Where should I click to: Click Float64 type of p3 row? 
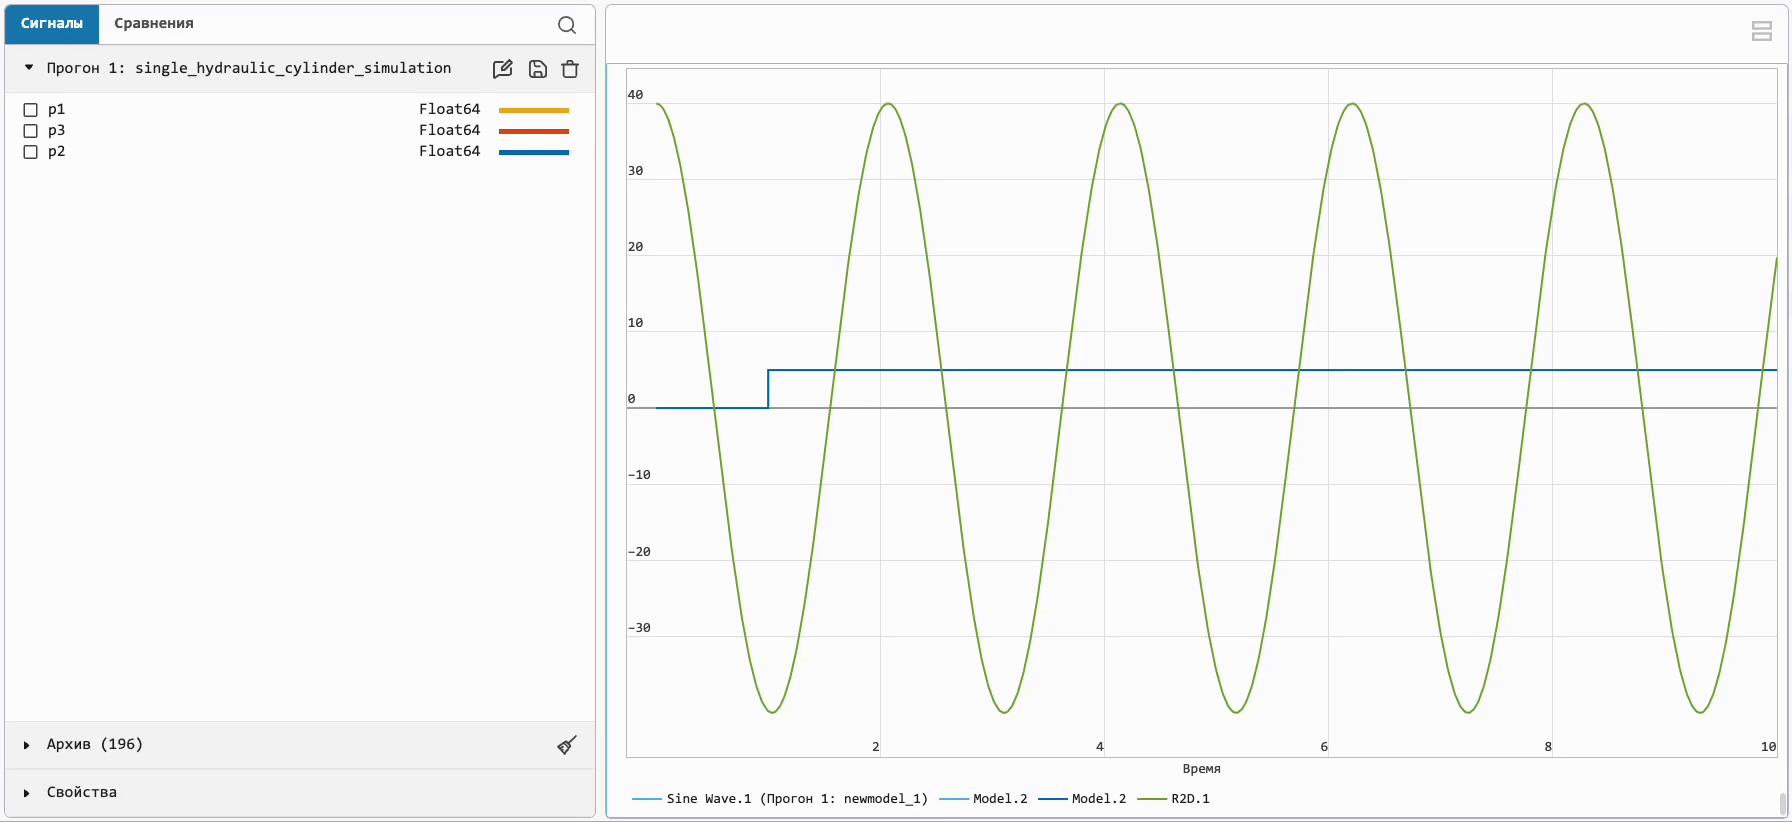[449, 130]
